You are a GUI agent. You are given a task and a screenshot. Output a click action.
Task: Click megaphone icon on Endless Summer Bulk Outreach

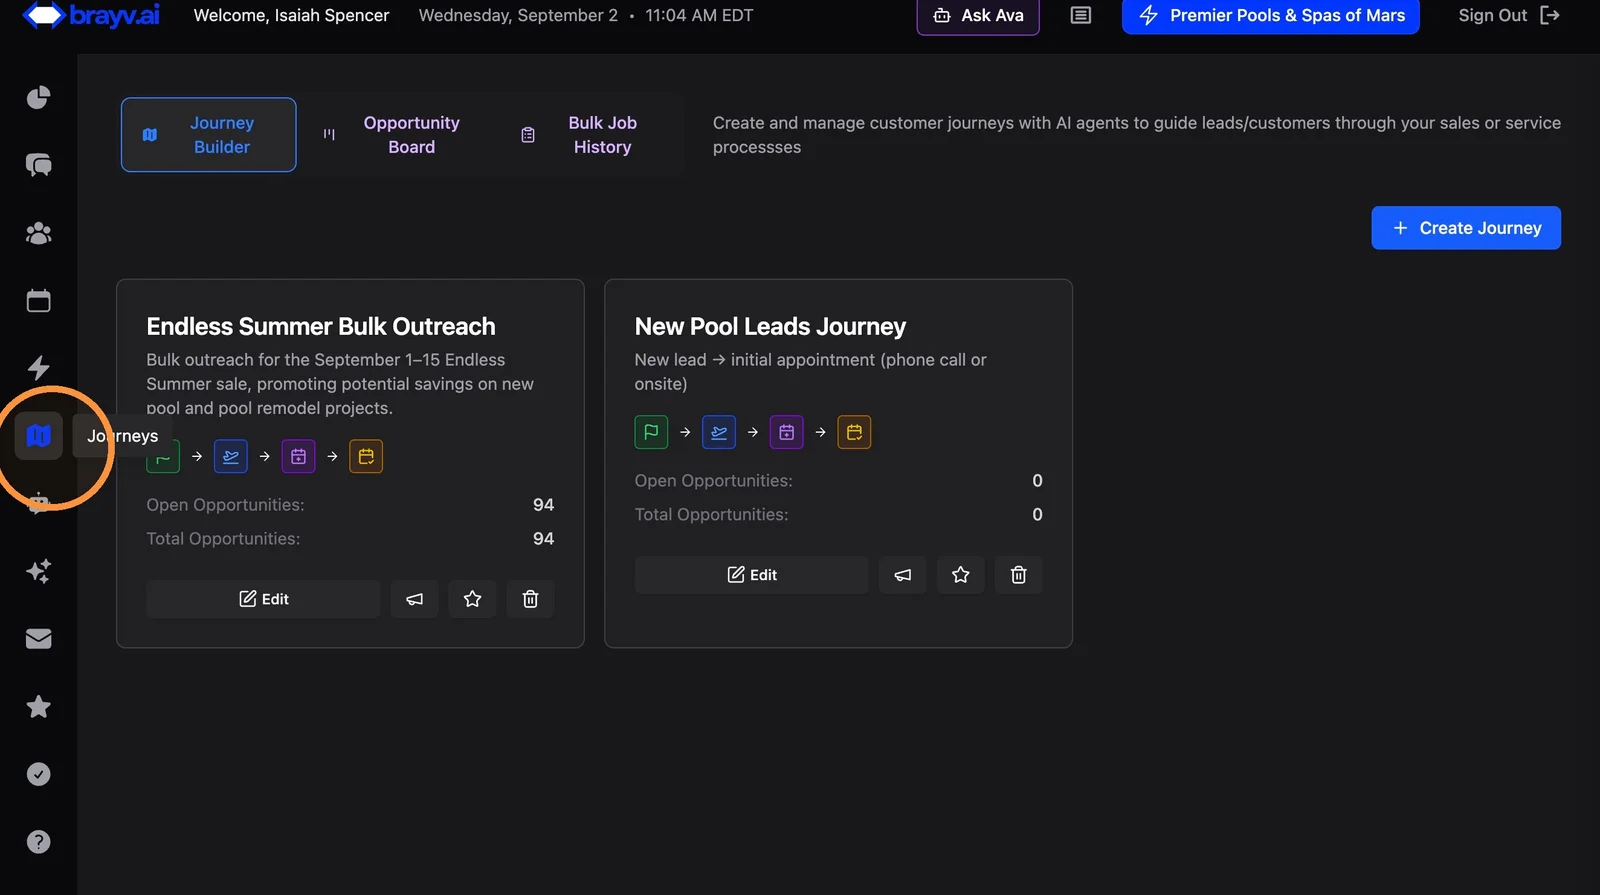414,599
